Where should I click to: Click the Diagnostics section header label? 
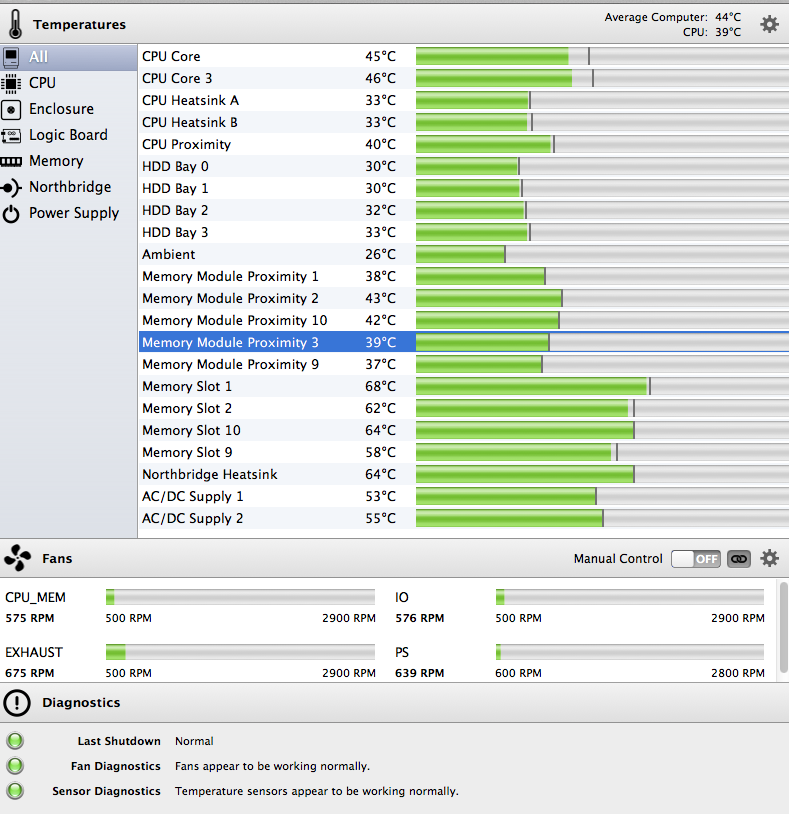81,702
